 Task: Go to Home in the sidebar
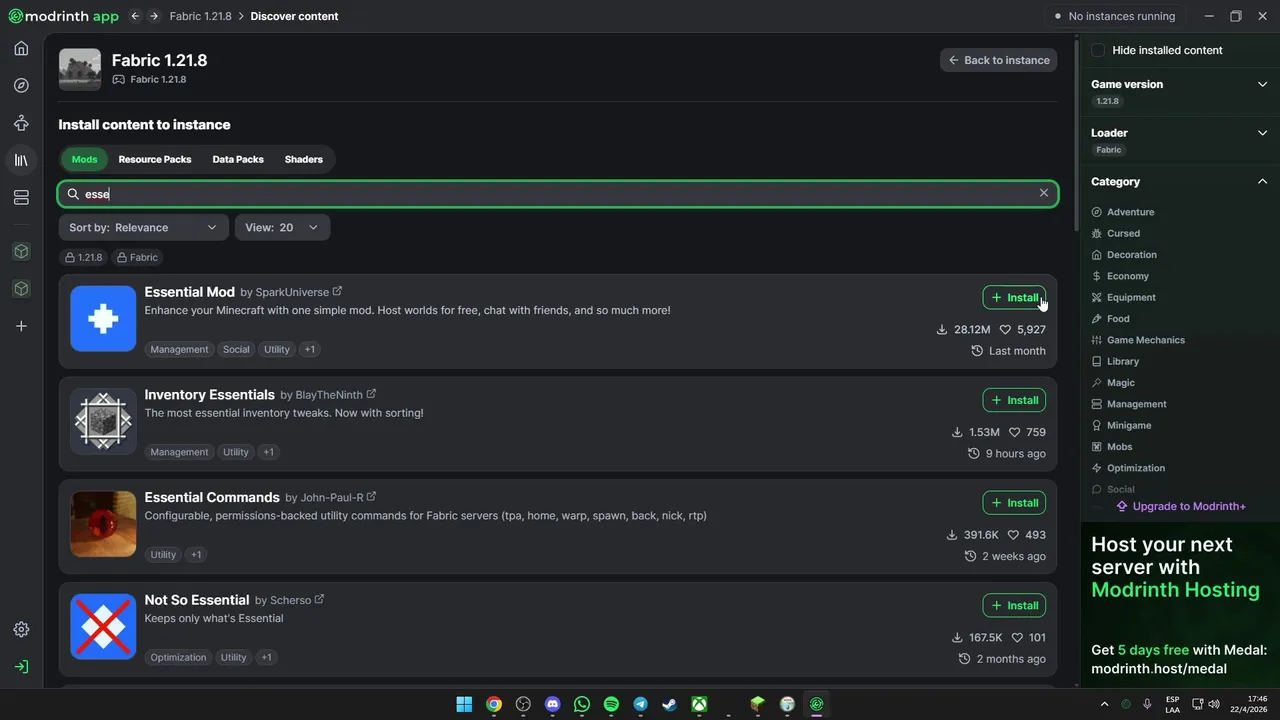coord(21,48)
